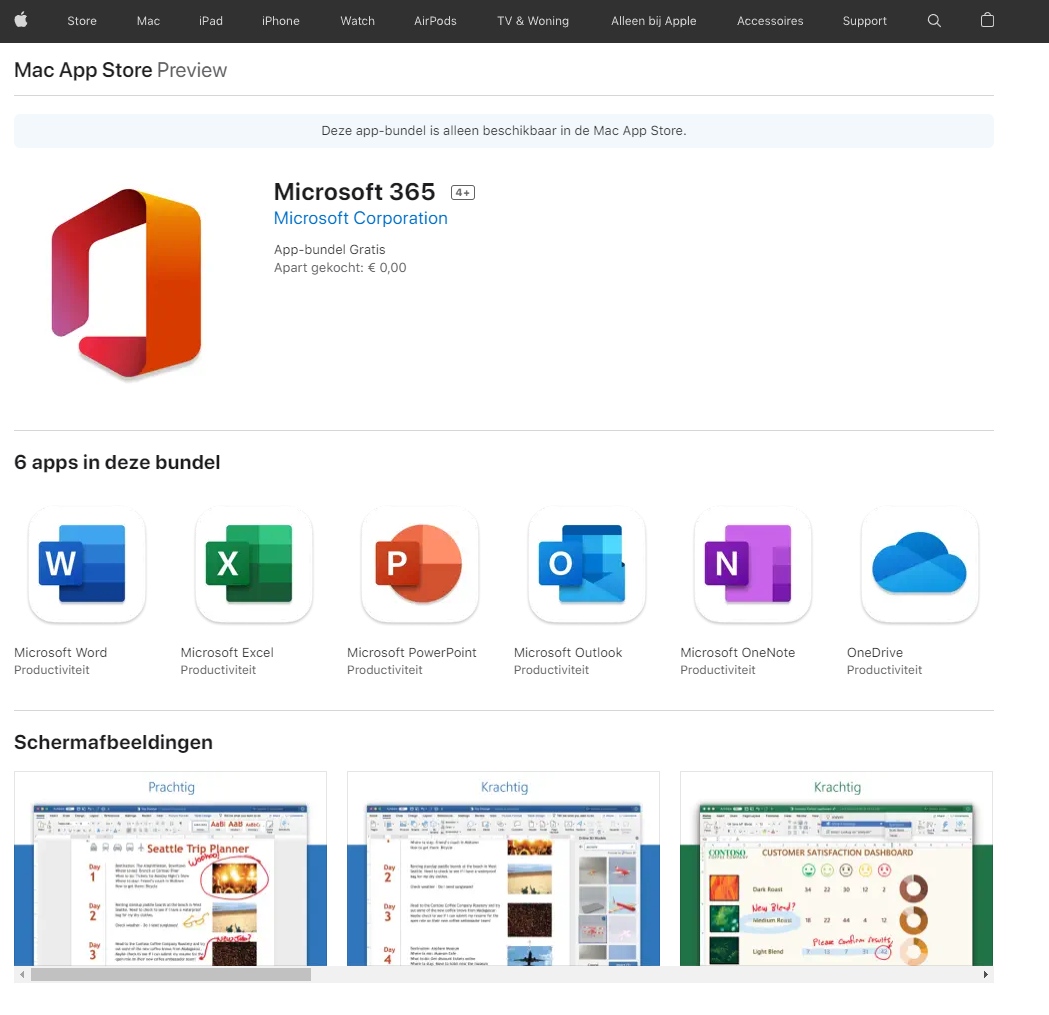Open the Prachtig Seattle Trip Planner screenshot
1049x1015 pixels.
(x=171, y=868)
